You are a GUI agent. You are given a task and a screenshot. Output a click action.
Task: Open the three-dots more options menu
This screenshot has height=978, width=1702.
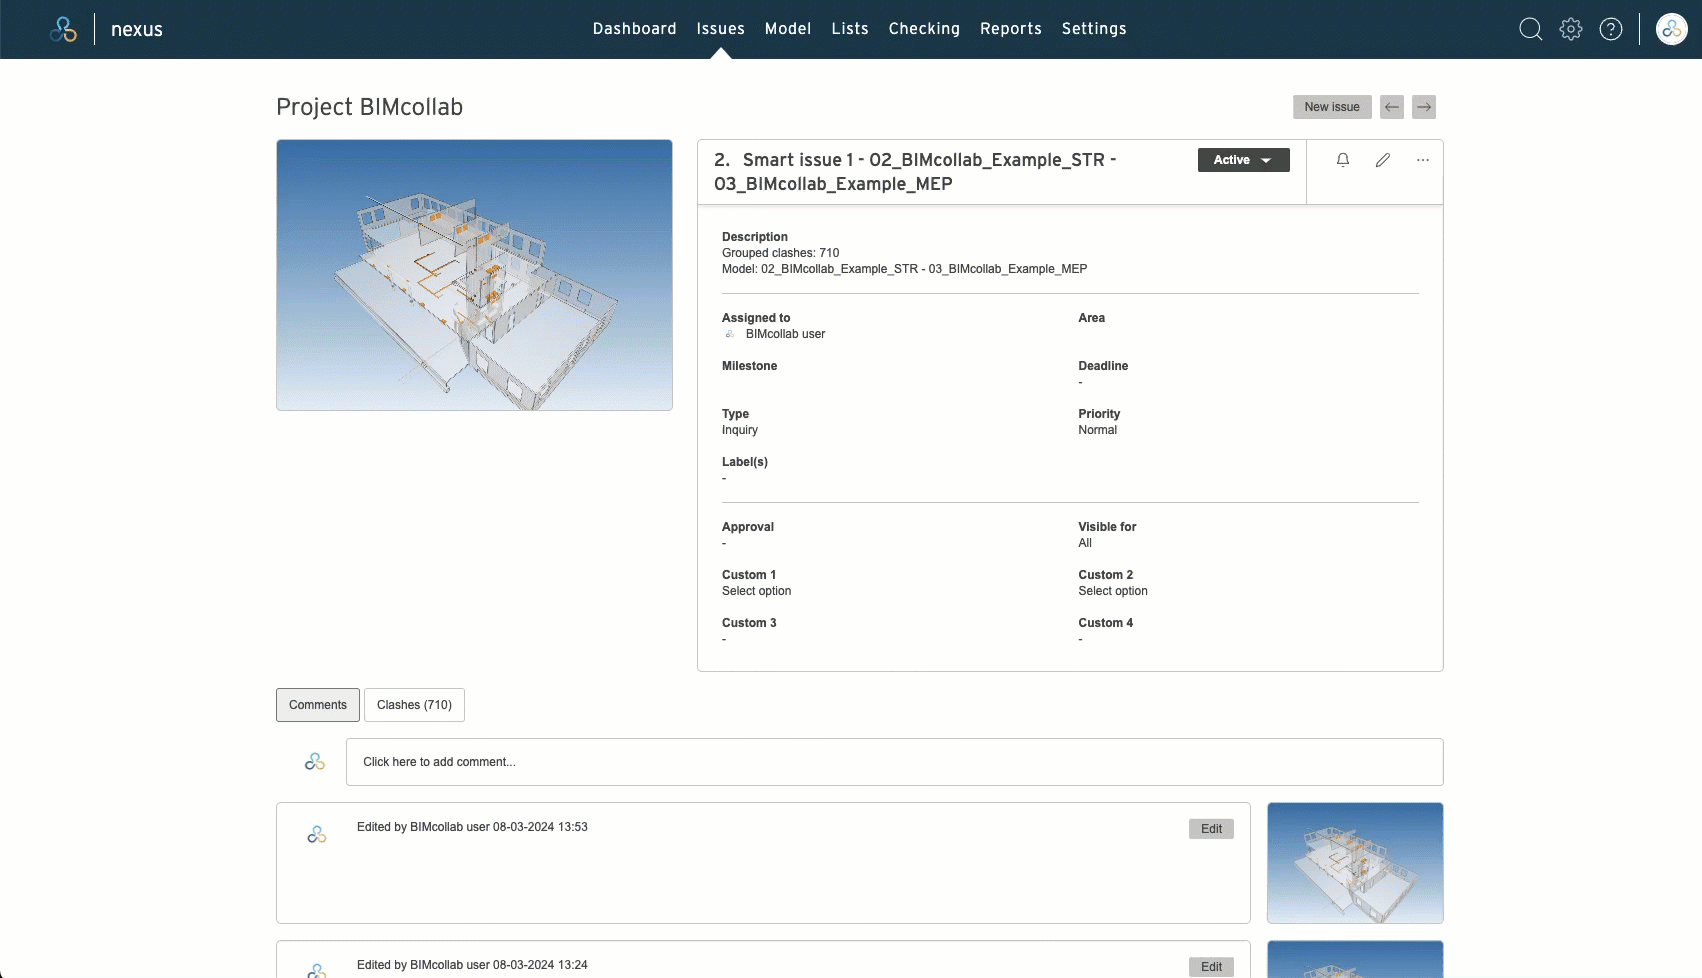(1423, 160)
